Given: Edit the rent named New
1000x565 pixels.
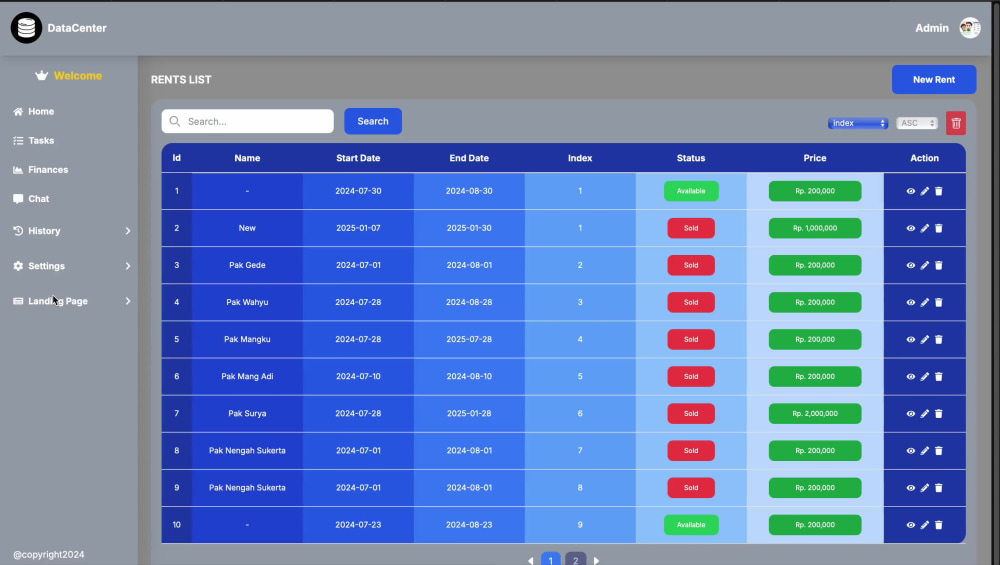Looking at the screenshot, I should coord(925,228).
